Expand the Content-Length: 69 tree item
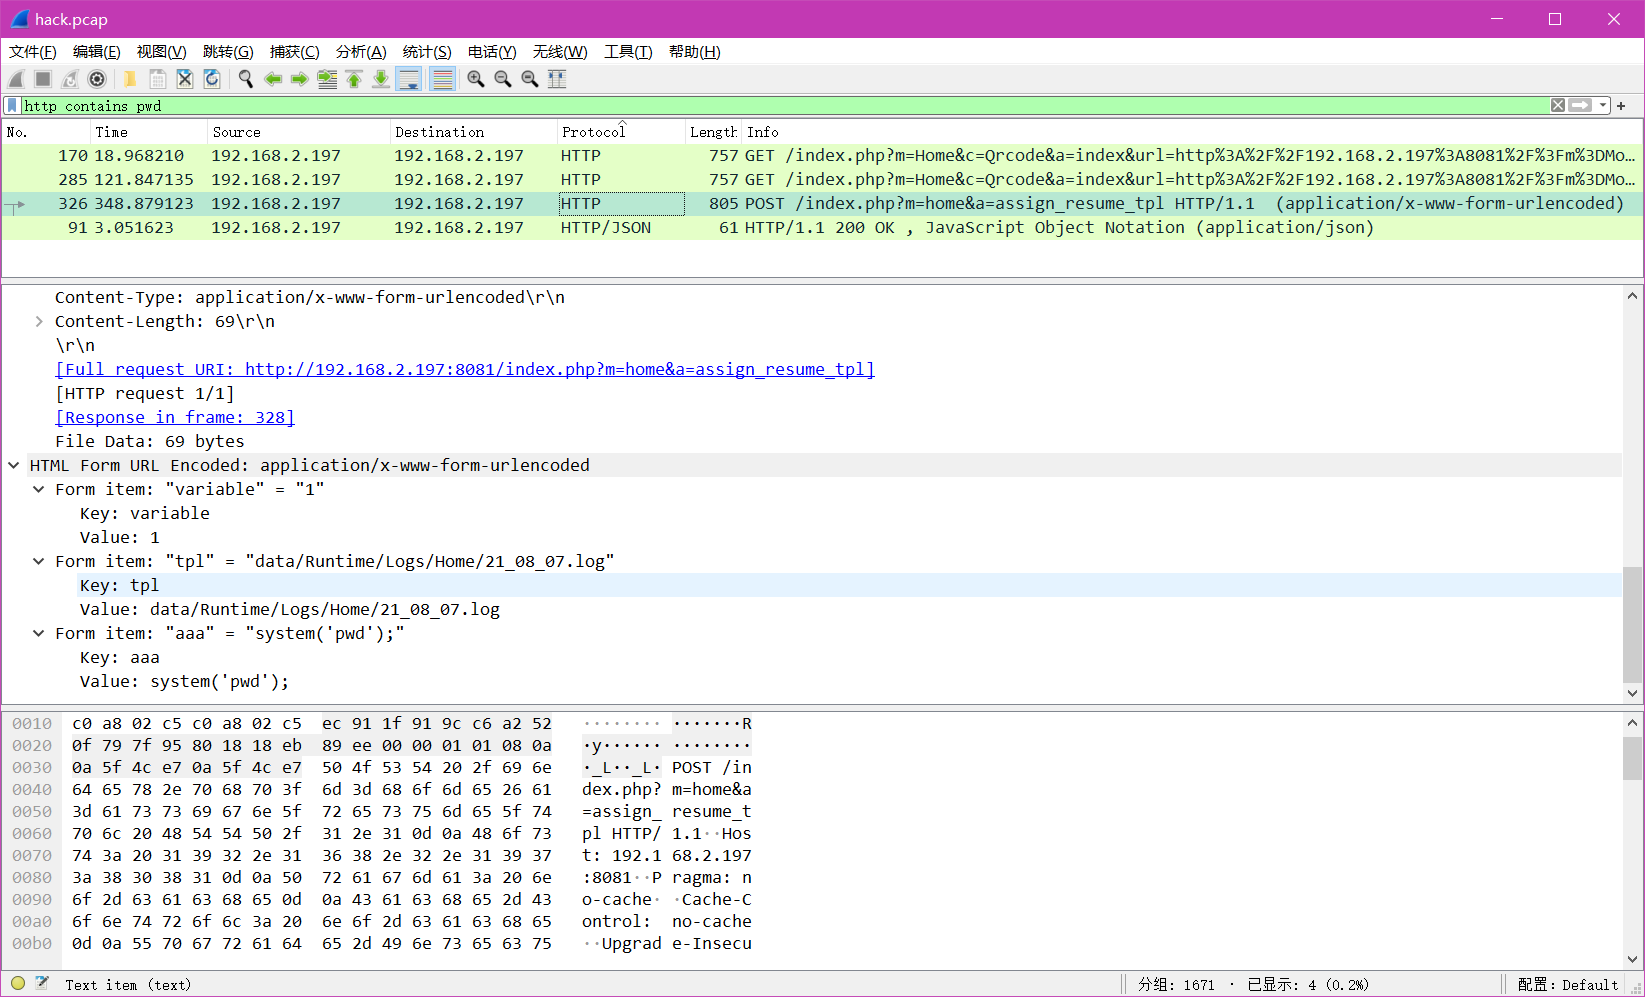 (x=39, y=322)
